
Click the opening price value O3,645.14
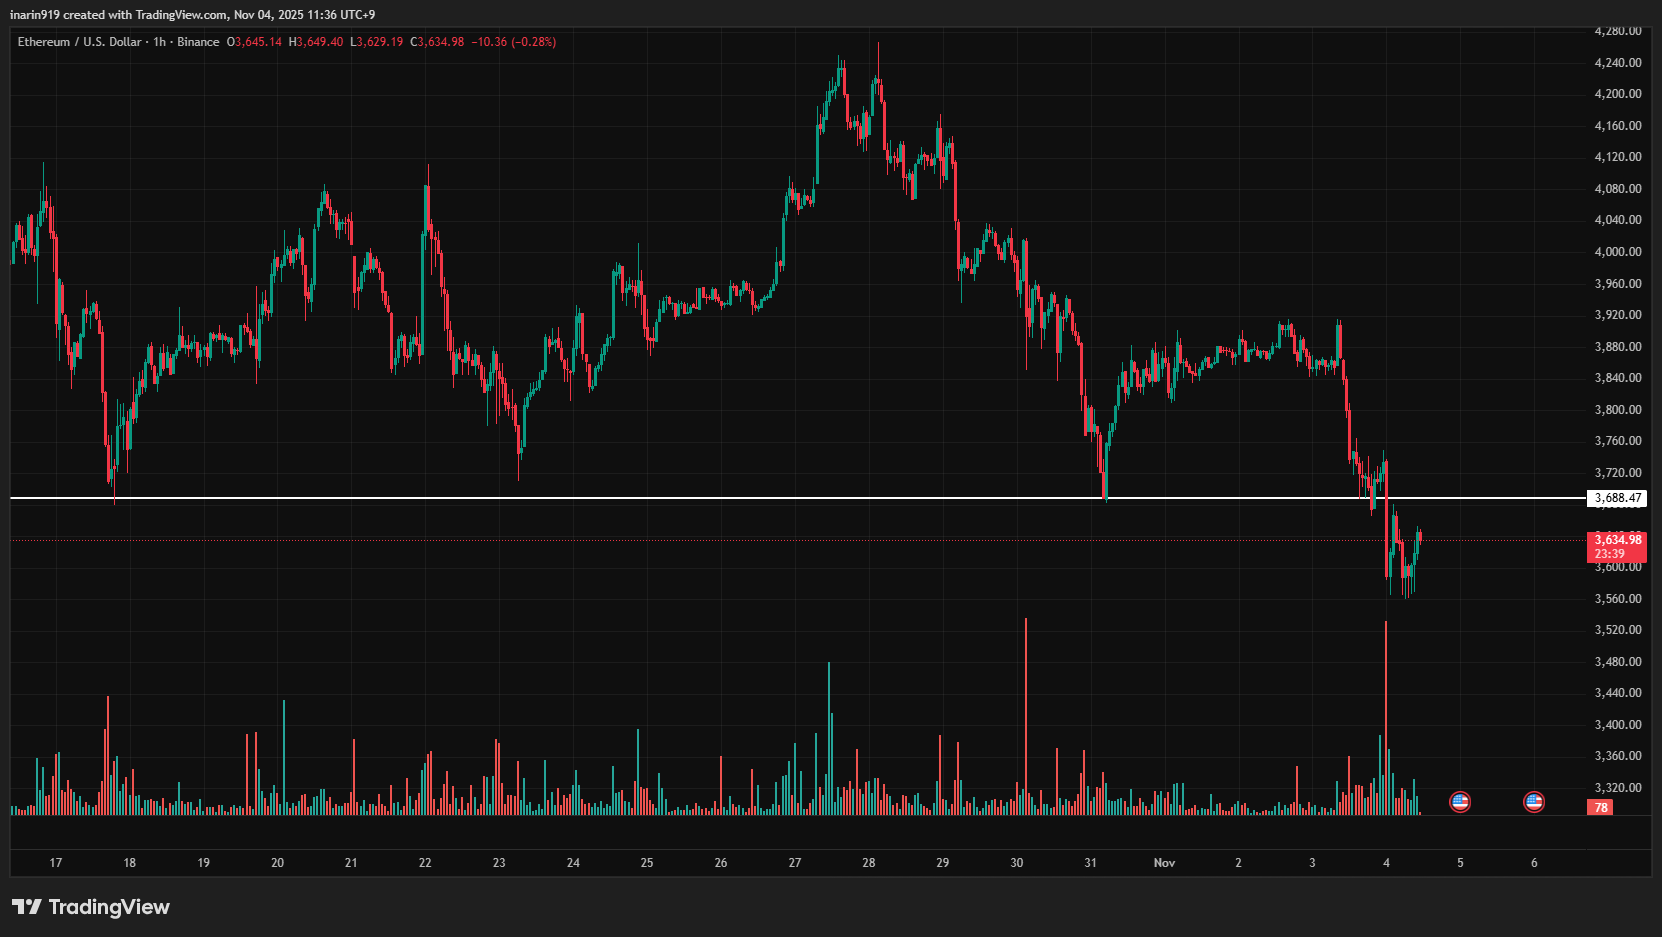pyautogui.click(x=254, y=42)
